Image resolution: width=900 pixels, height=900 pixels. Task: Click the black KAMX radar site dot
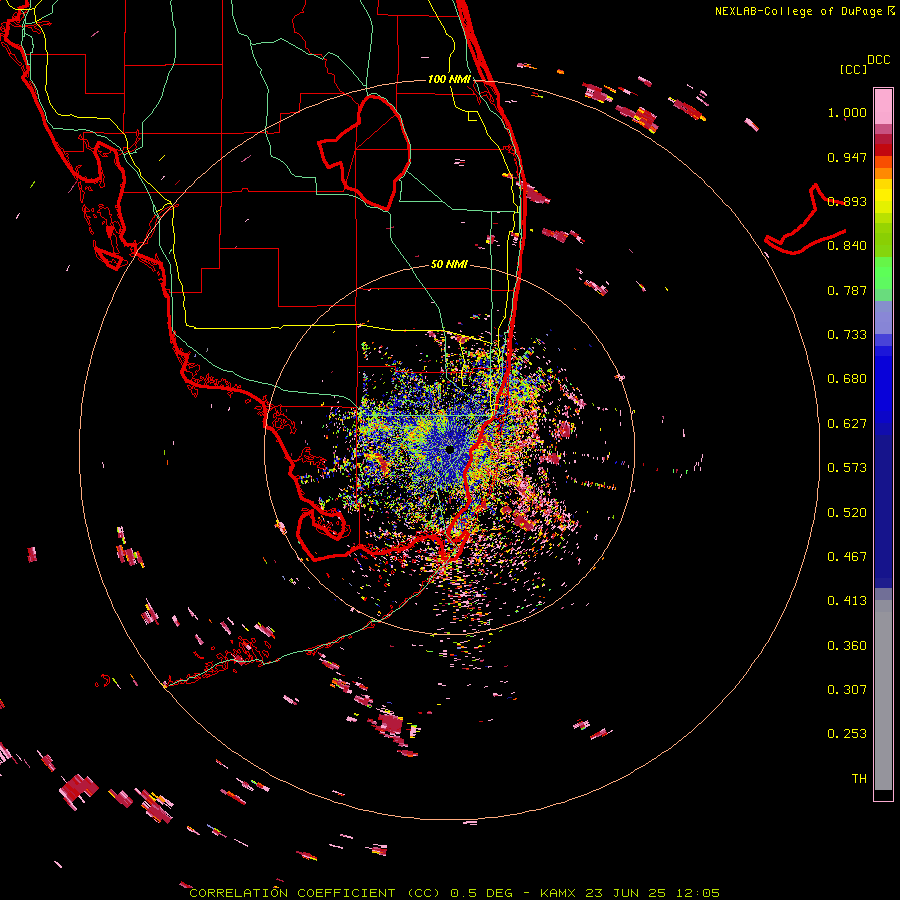[x=450, y=449]
